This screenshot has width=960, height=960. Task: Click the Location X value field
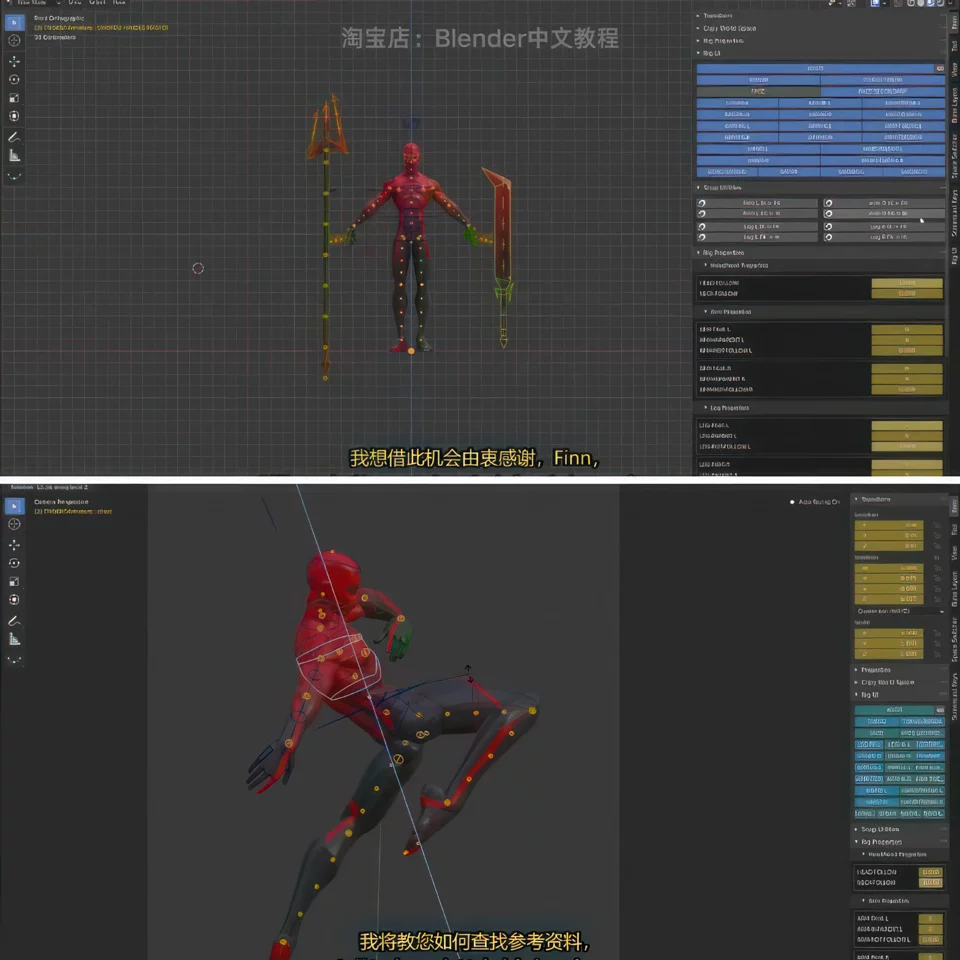pyautogui.click(x=889, y=525)
